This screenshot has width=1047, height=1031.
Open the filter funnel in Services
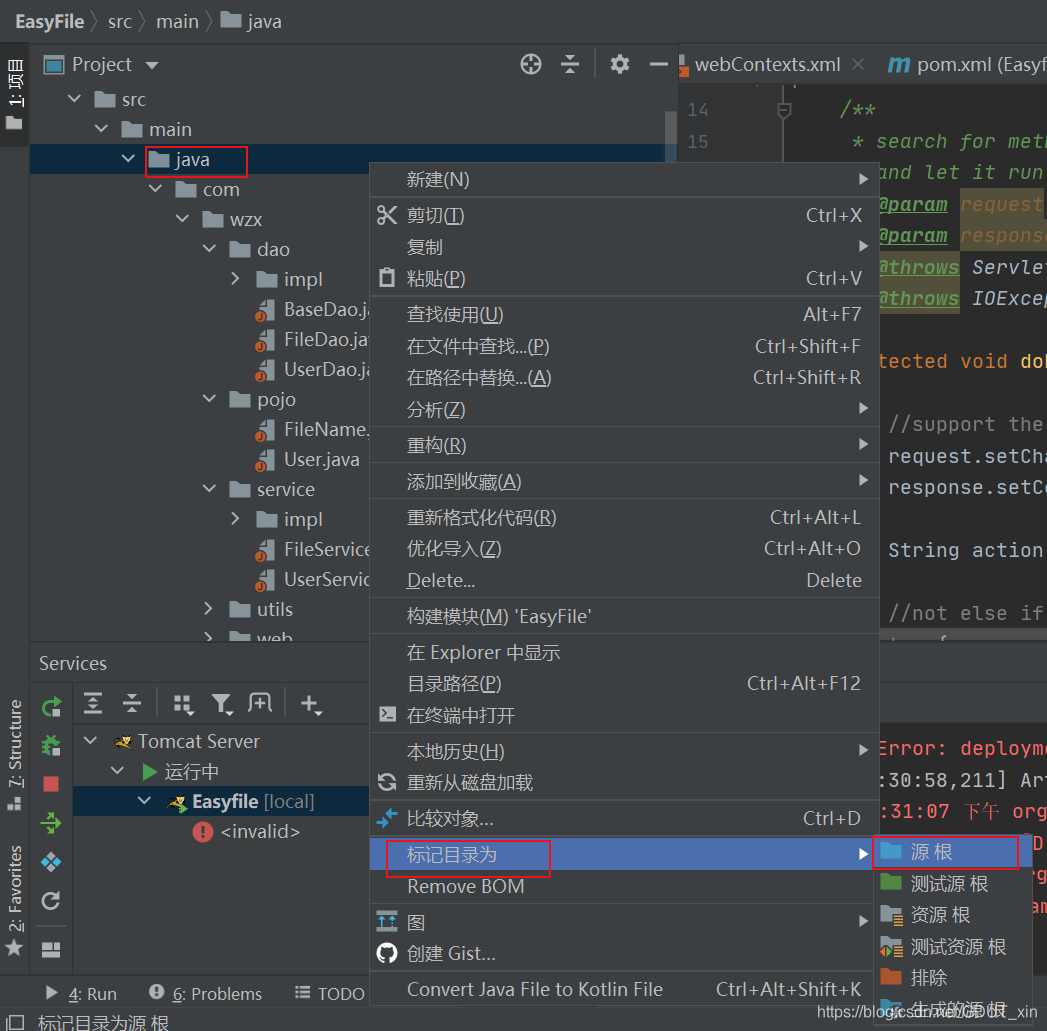tap(222, 704)
